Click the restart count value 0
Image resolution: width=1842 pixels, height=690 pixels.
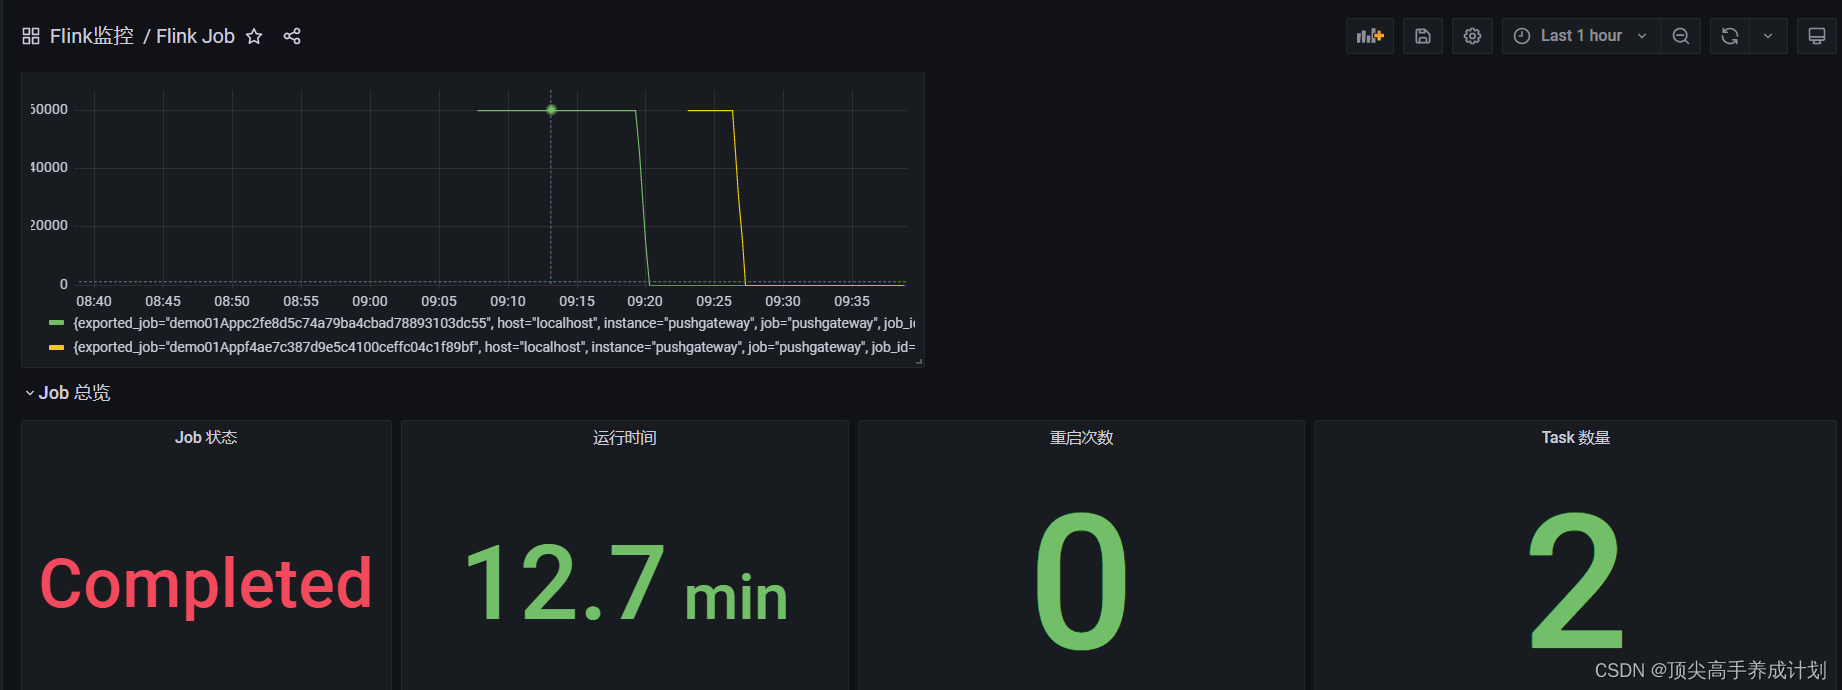(x=1081, y=580)
